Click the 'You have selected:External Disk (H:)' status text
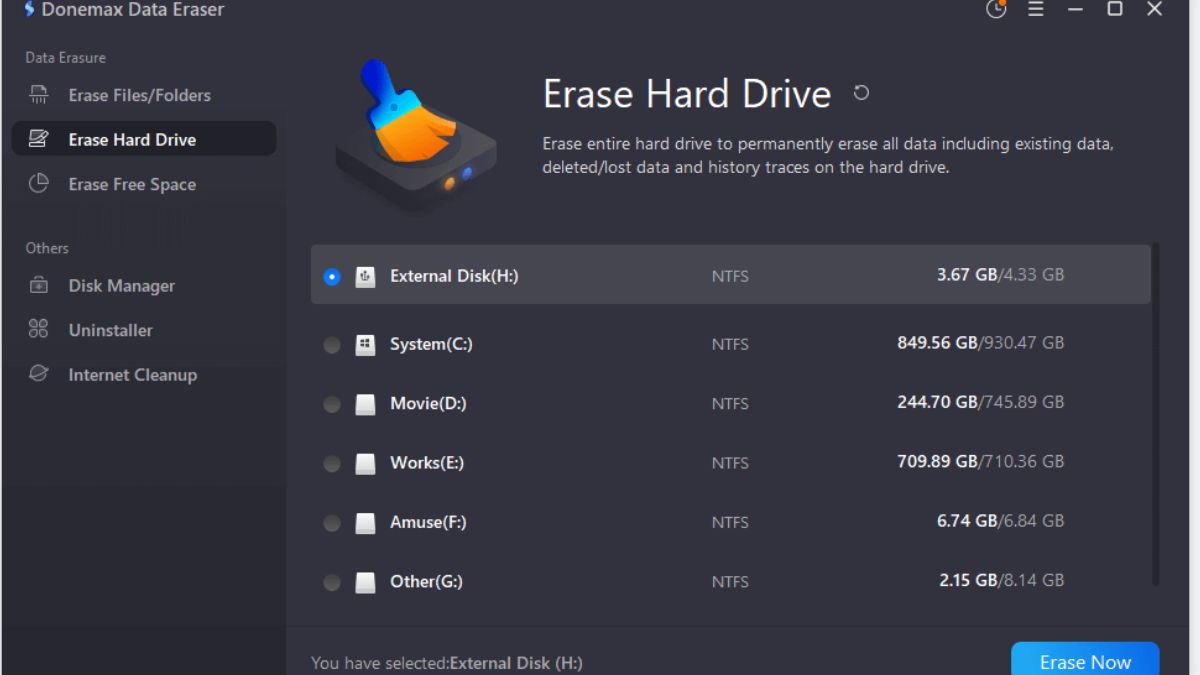 [x=447, y=663]
